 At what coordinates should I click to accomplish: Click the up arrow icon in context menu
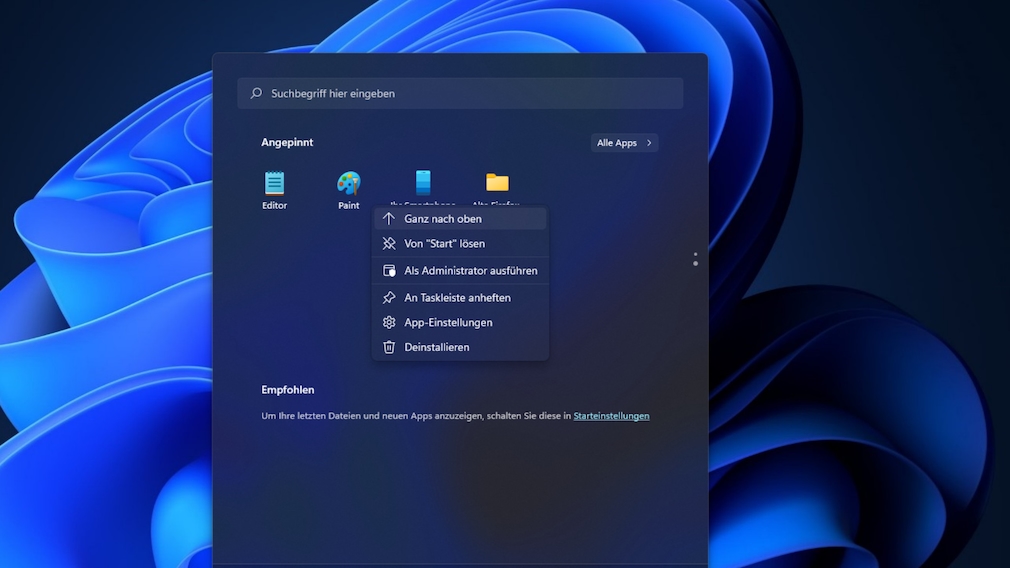[x=389, y=219]
